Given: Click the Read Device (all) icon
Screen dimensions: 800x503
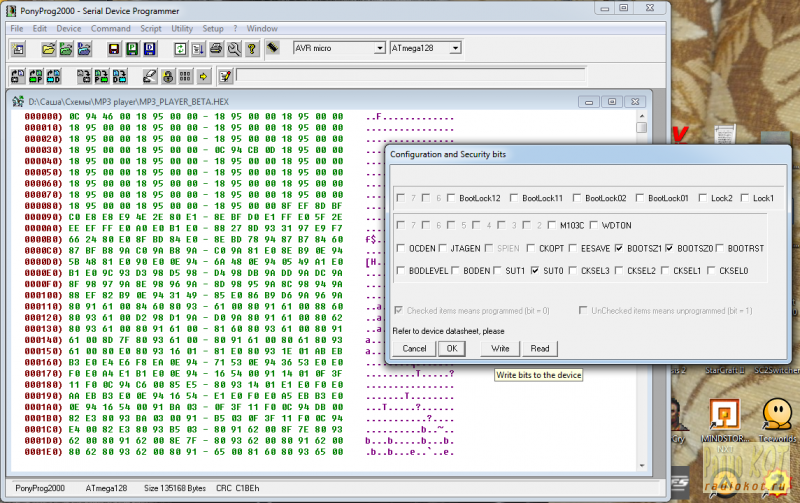Looking at the screenshot, I should click(x=18, y=77).
